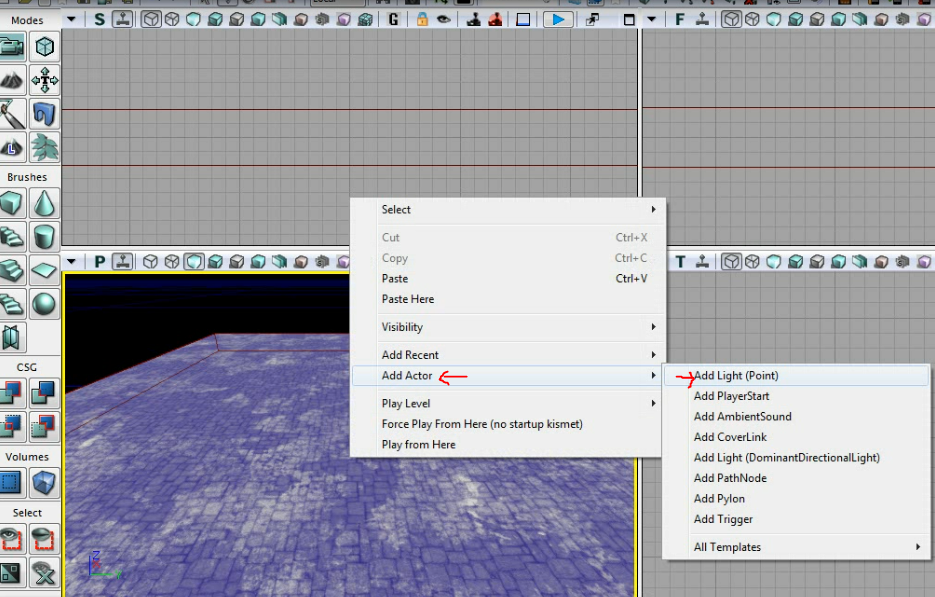This screenshot has height=597, width=935.
Task: Choose Add Light (DominantDirectionalLight)
Action: [x=796, y=457]
